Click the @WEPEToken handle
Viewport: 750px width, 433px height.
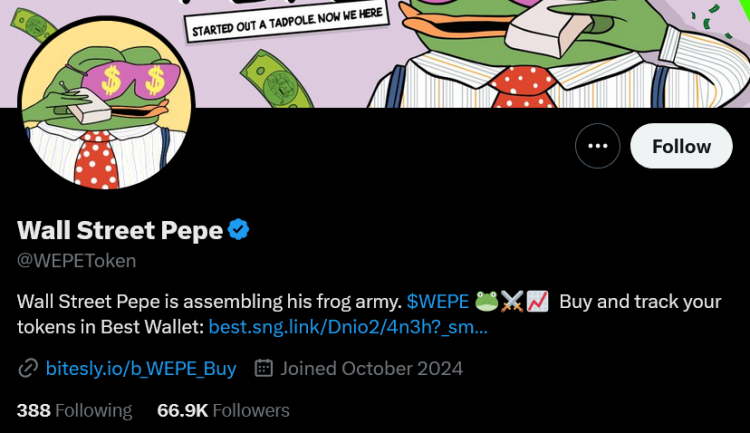pos(77,261)
